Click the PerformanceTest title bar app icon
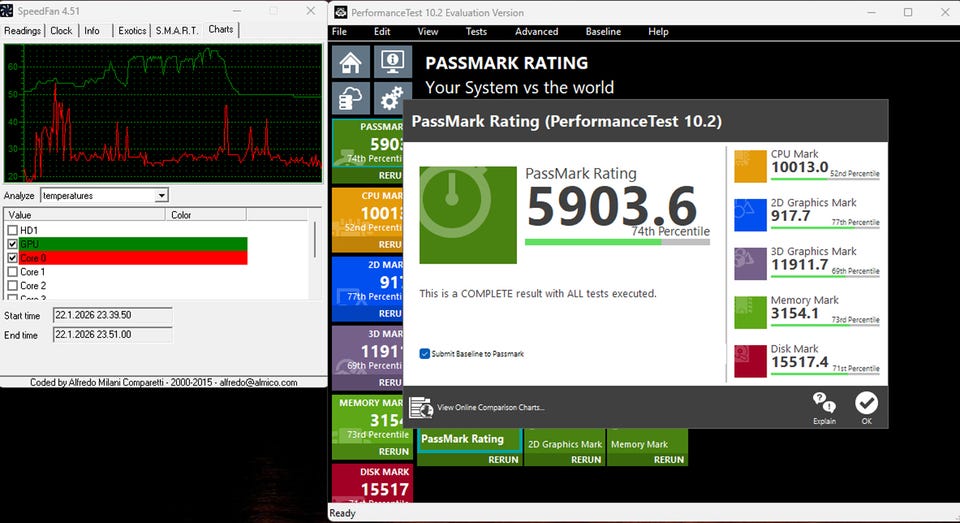 point(340,12)
